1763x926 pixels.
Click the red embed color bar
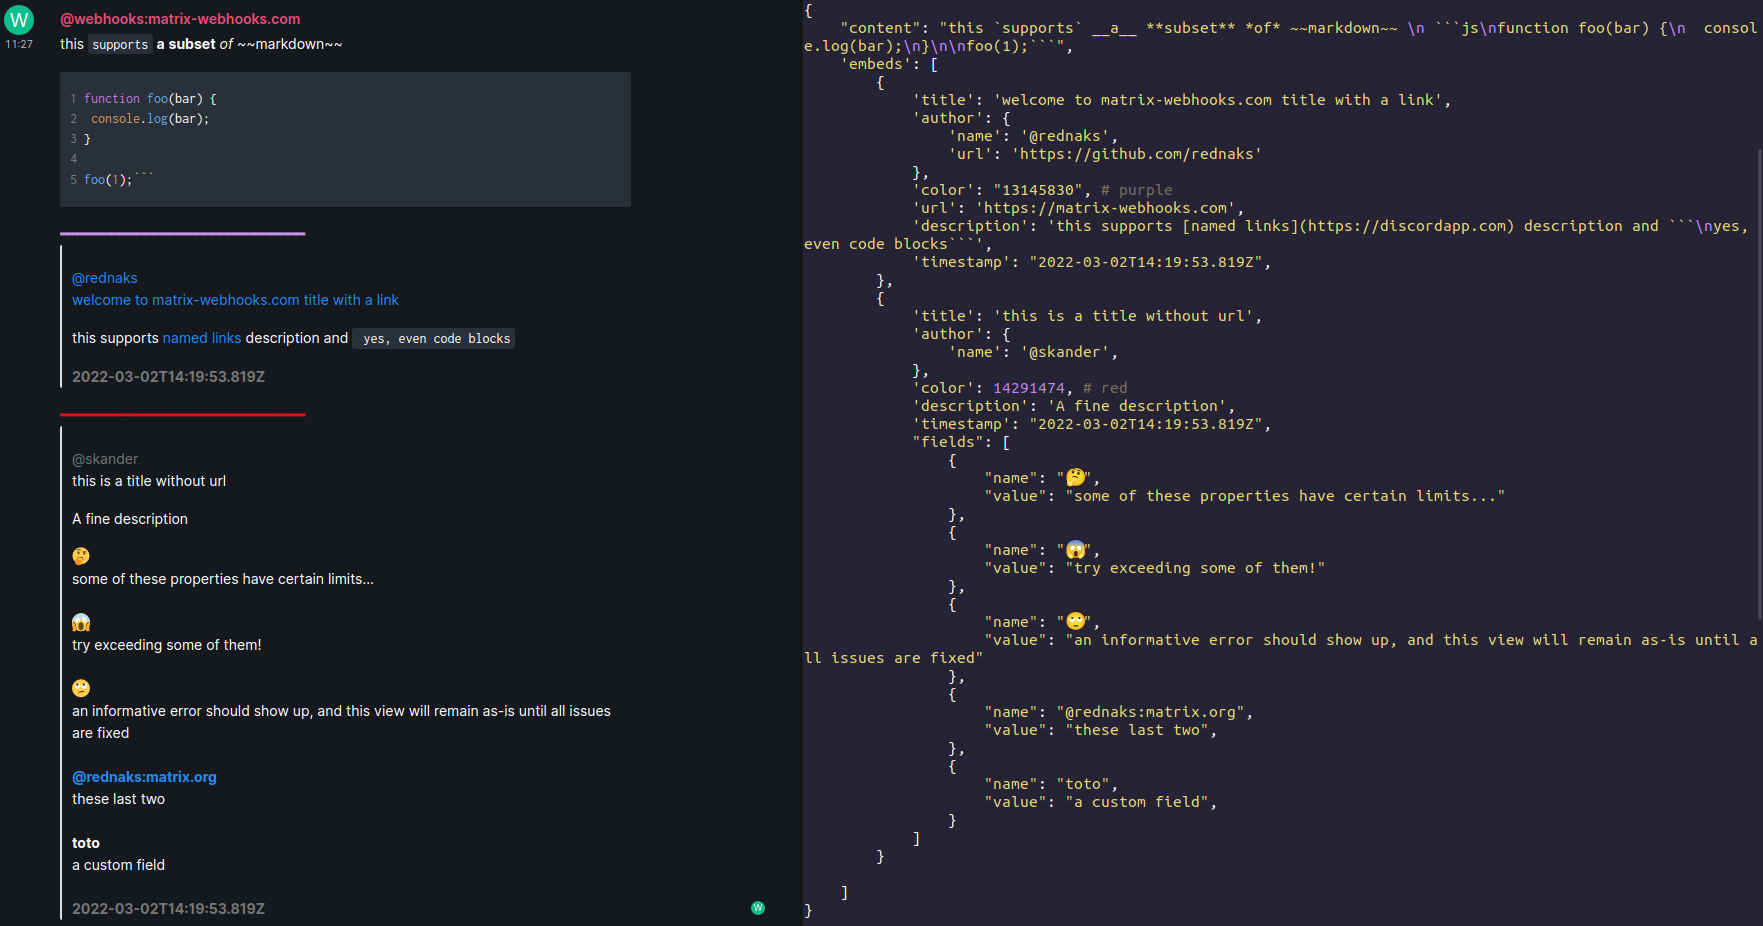tap(182, 414)
